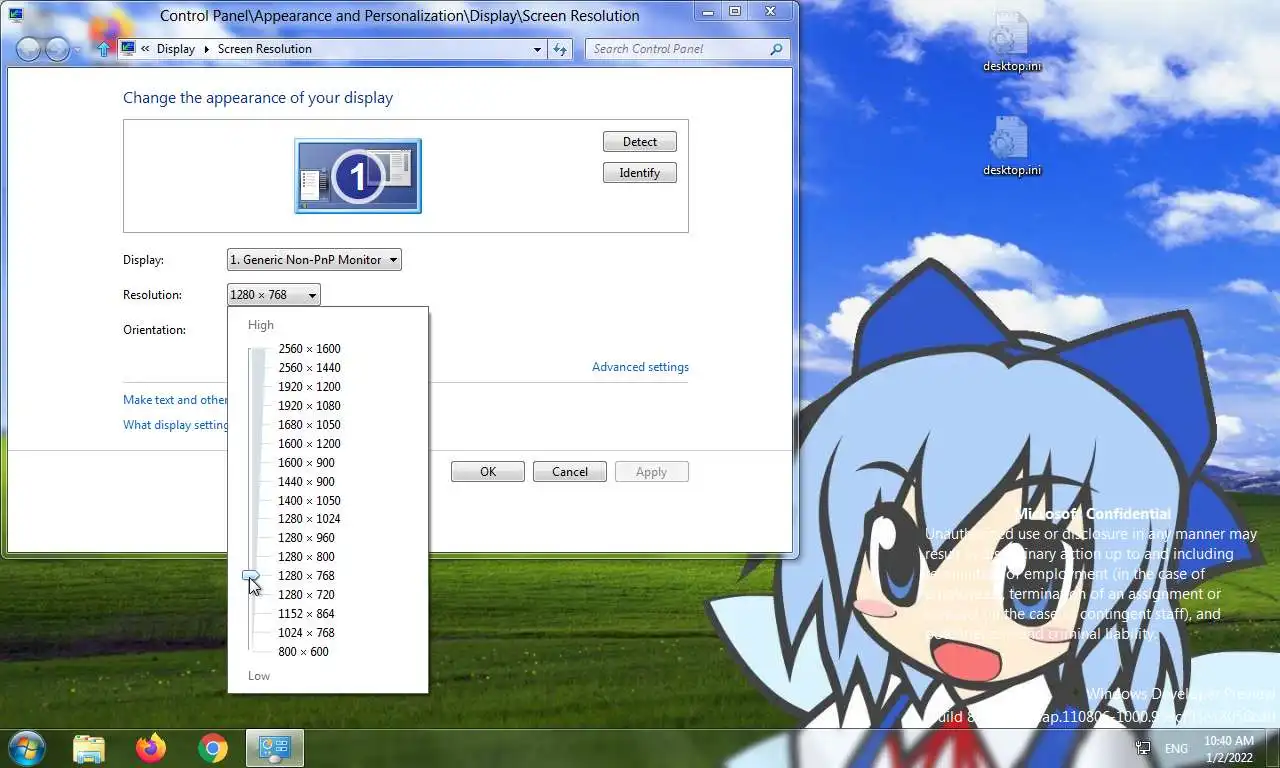Select 1680 × 1050 resolution
Viewport: 1280px width, 768px height.
[x=309, y=425]
